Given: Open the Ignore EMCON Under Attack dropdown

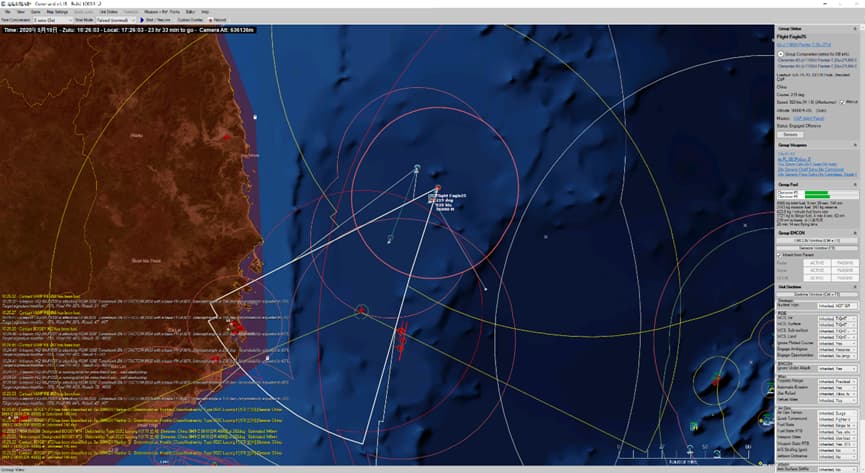Looking at the screenshot, I should pos(837,369).
